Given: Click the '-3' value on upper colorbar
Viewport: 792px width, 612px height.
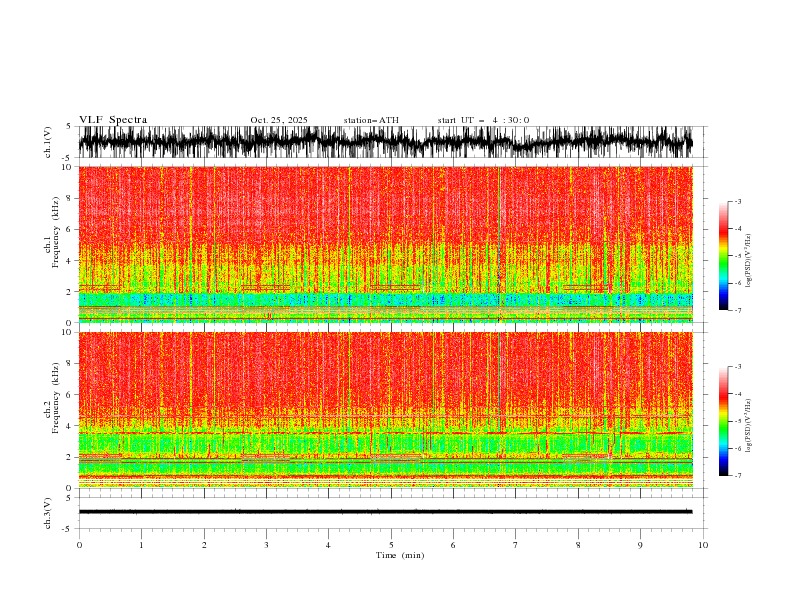Looking at the screenshot, I should tap(737, 201).
